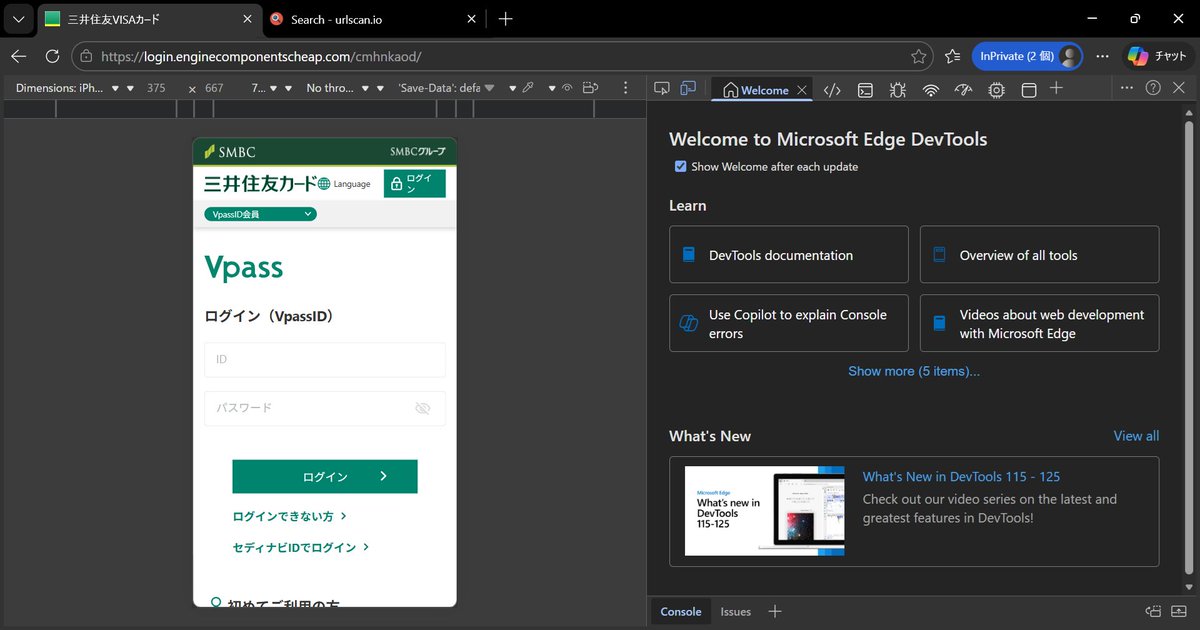Rotate the emulated device

pos(591,88)
